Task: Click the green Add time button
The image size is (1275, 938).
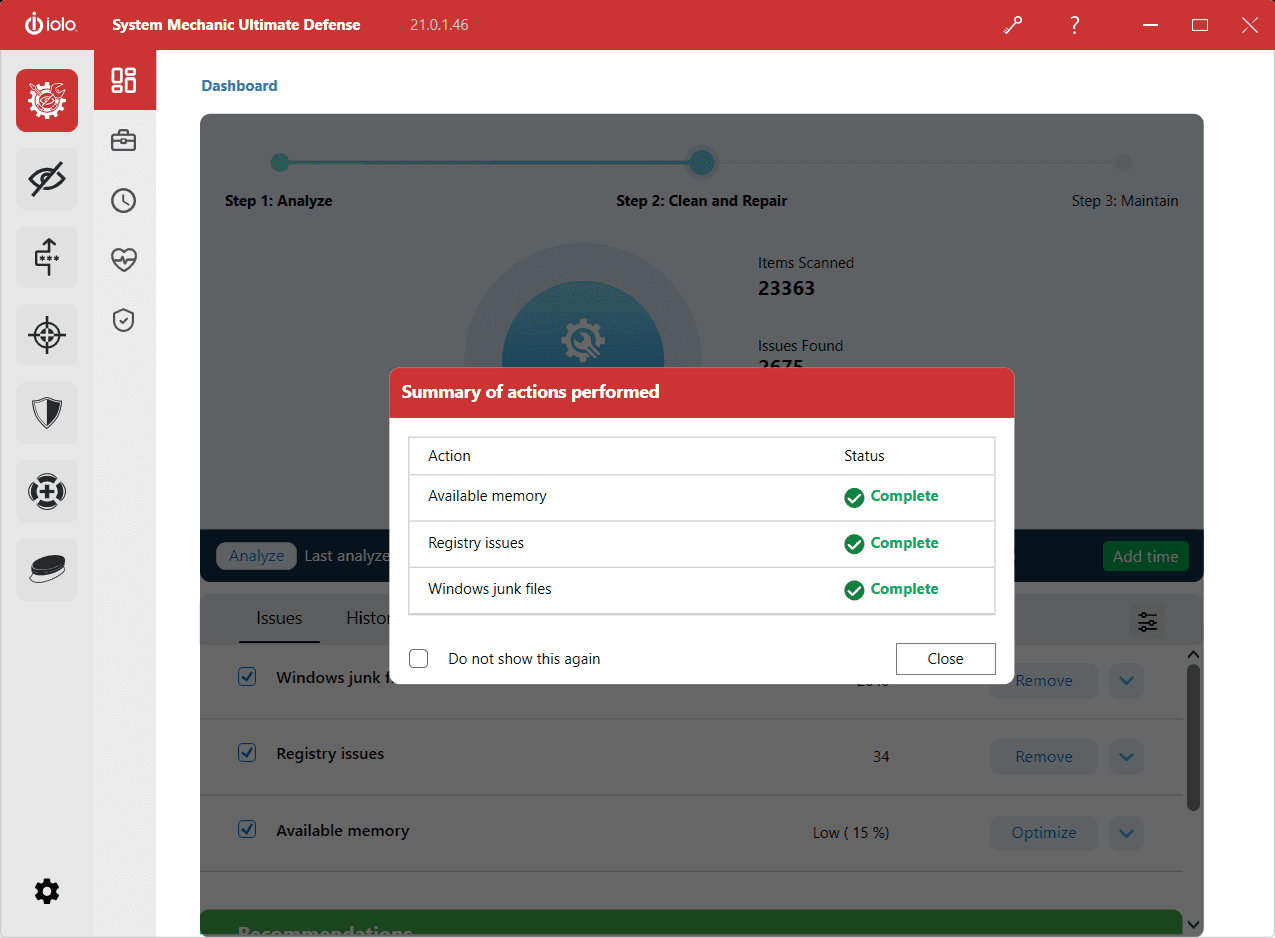Action: pyautogui.click(x=1145, y=557)
